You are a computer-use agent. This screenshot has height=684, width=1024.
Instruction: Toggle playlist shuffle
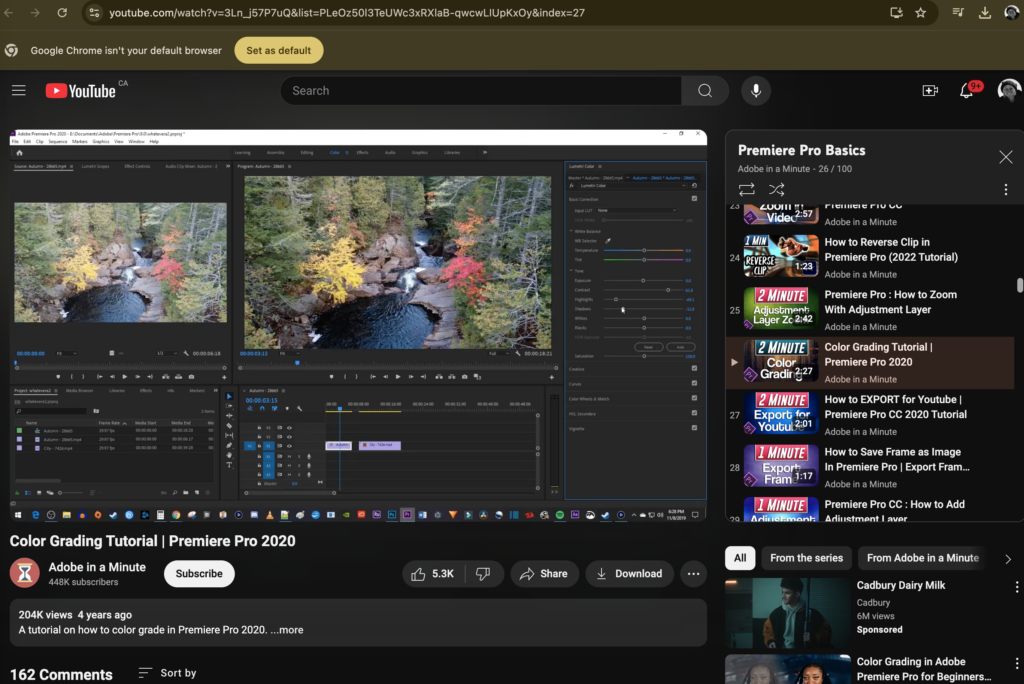776,189
